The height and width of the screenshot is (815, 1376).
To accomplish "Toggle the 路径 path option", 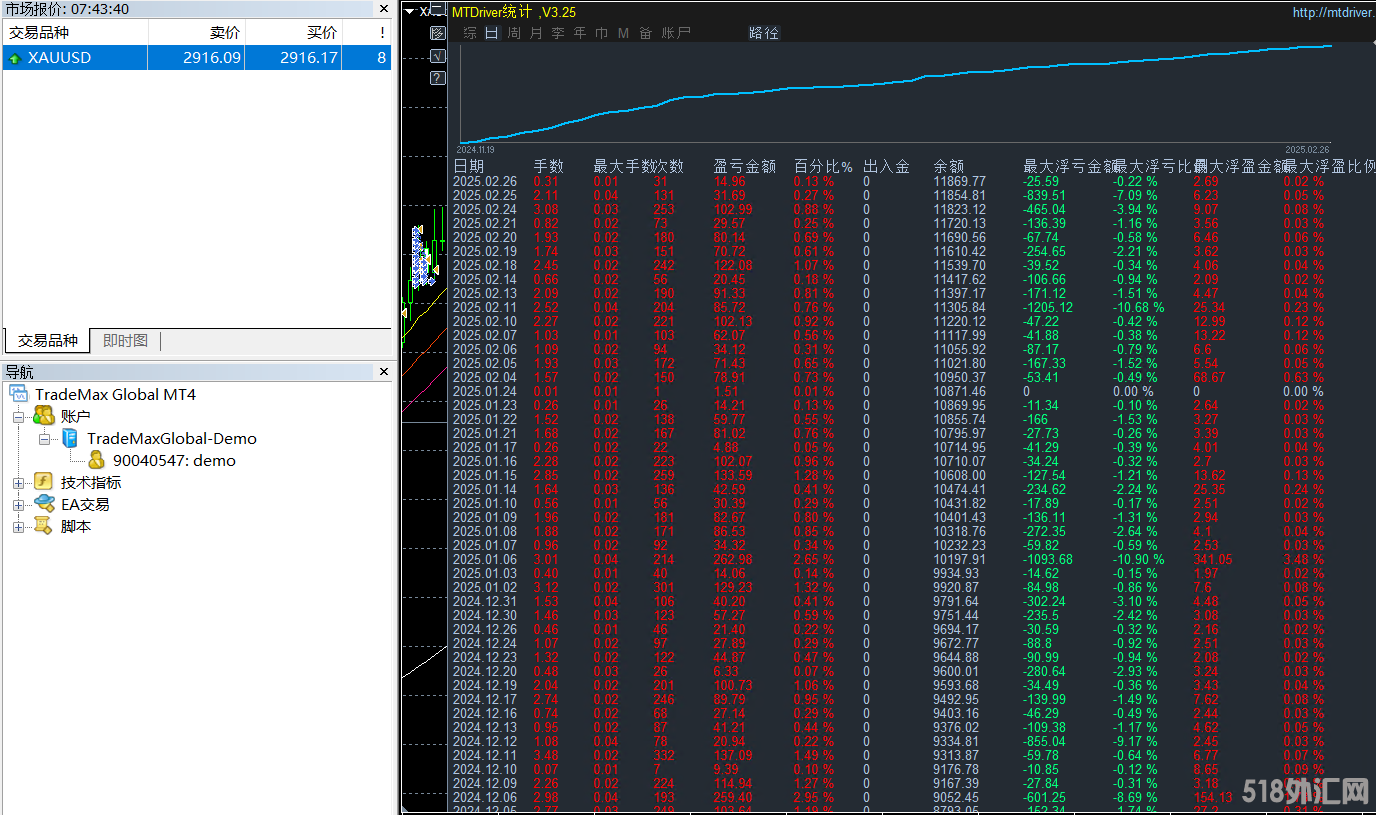I will (763, 33).
